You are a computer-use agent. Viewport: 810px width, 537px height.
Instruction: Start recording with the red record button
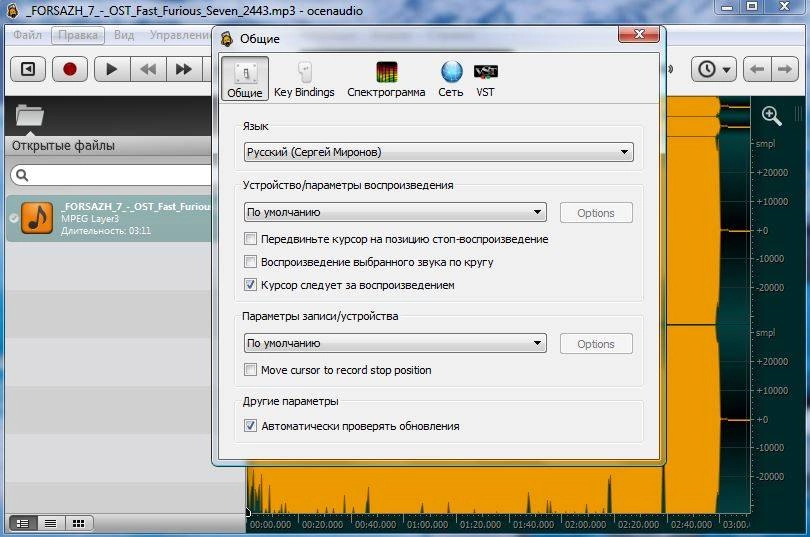70,69
